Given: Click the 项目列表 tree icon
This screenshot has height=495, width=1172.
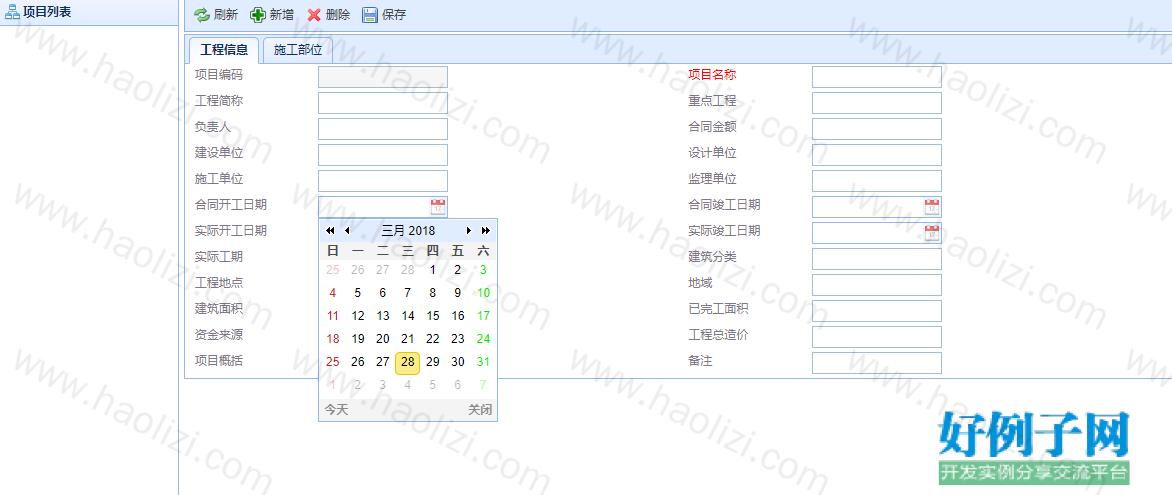Looking at the screenshot, I should pos(12,12).
